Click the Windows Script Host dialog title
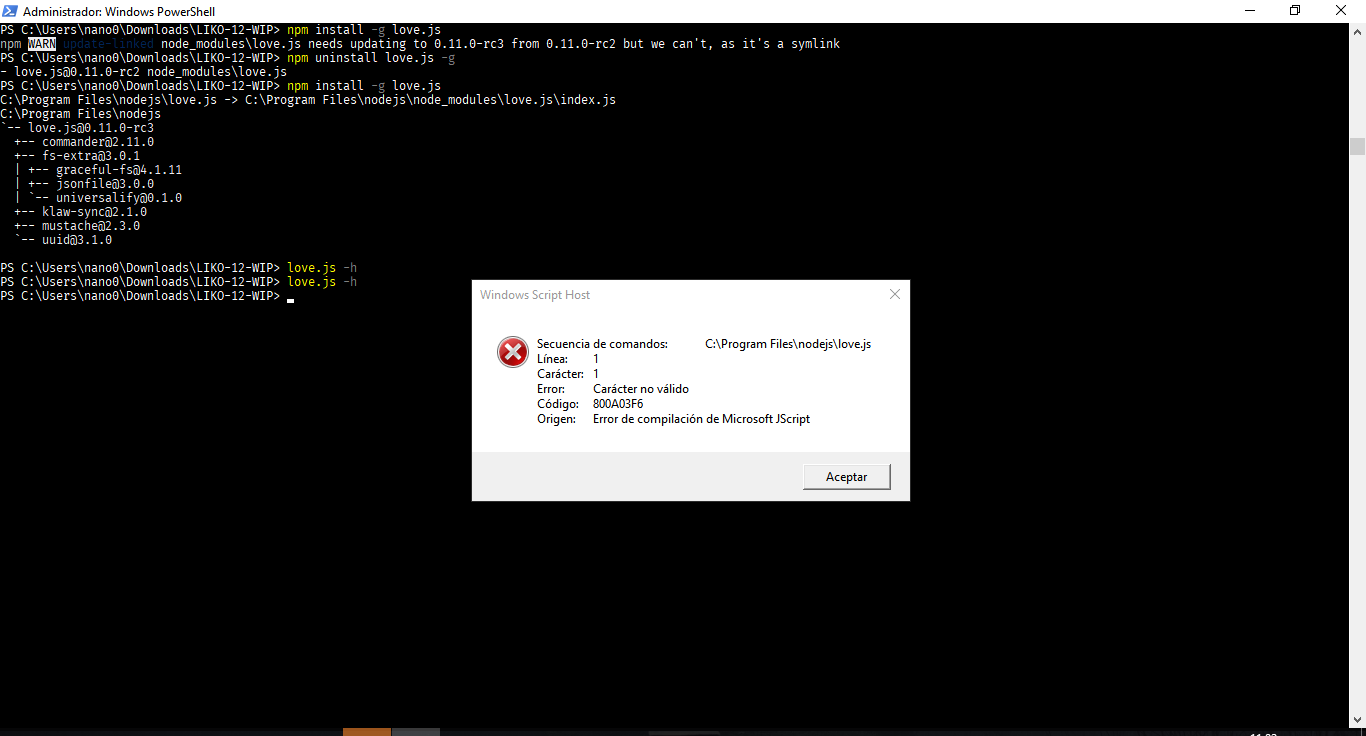This screenshot has width=1366, height=736. point(535,295)
